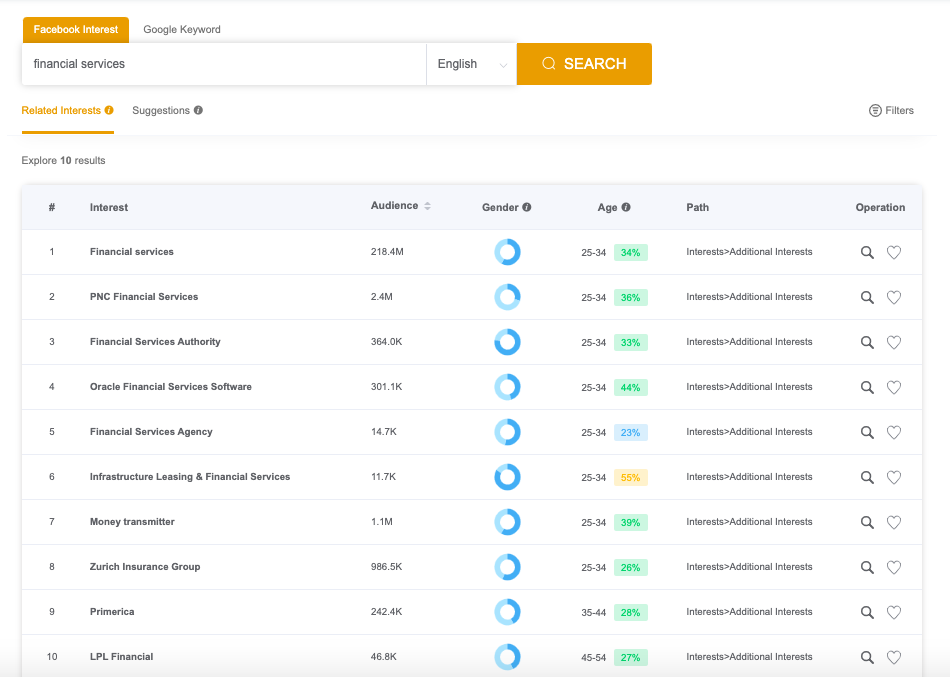Favorite Financial Services Agency interest
This screenshot has width=950, height=677.
pyautogui.click(x=894, y=432)
